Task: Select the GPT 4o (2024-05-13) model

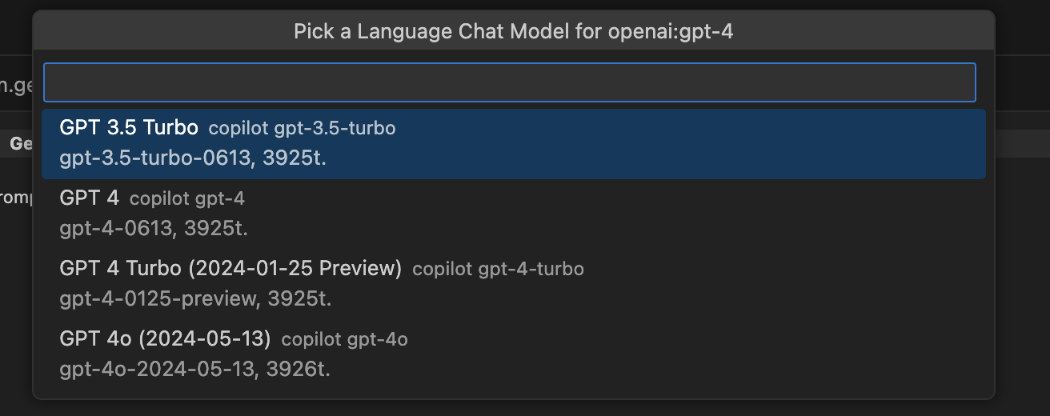Action: [x=165, y=339]
